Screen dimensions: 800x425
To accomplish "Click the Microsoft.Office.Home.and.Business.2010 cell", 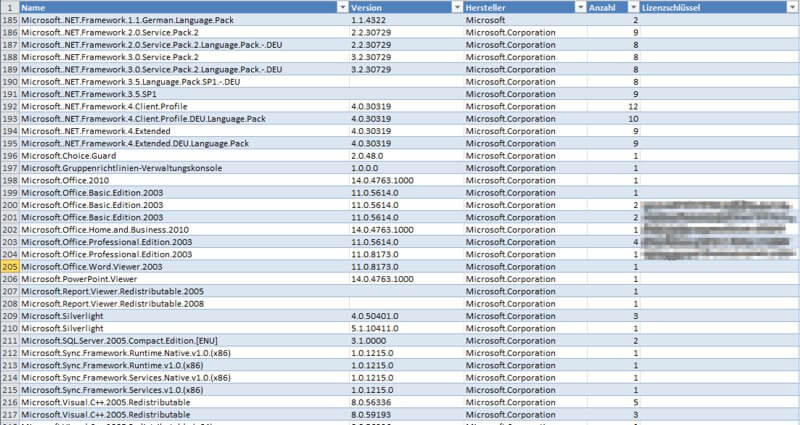I will 184,230.
